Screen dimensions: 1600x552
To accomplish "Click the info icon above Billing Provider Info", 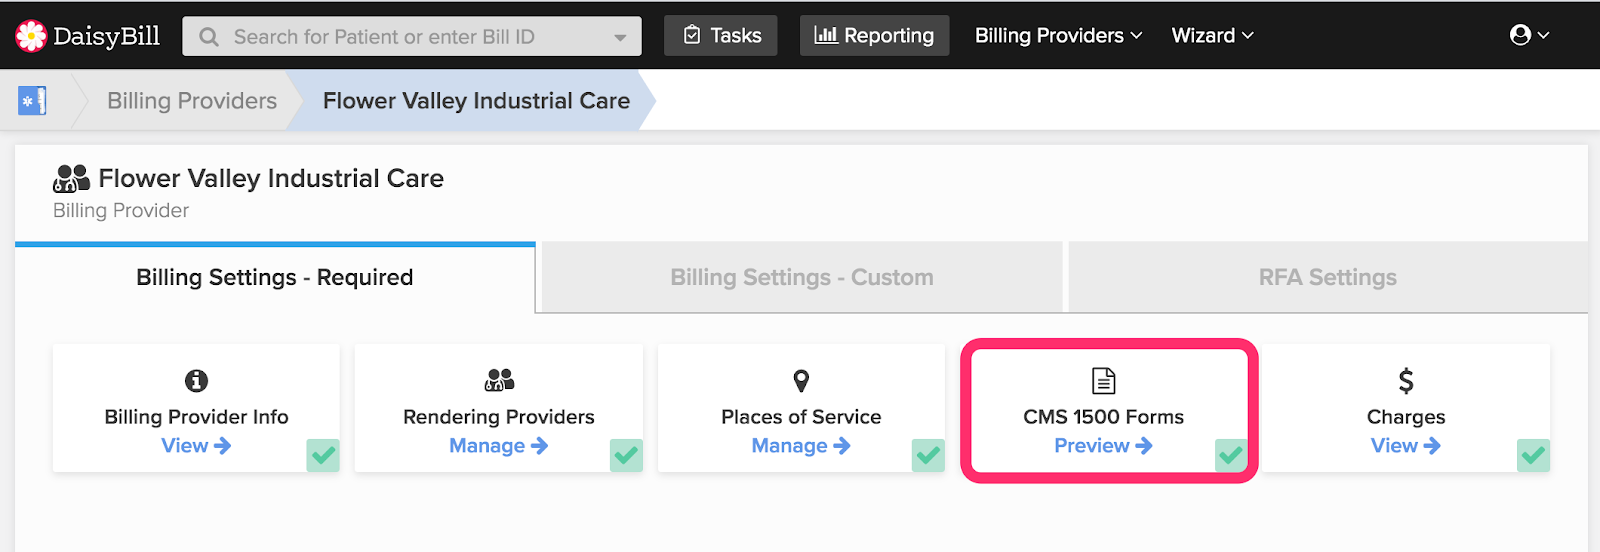I will pyautogui.click(x=196, y=381).
